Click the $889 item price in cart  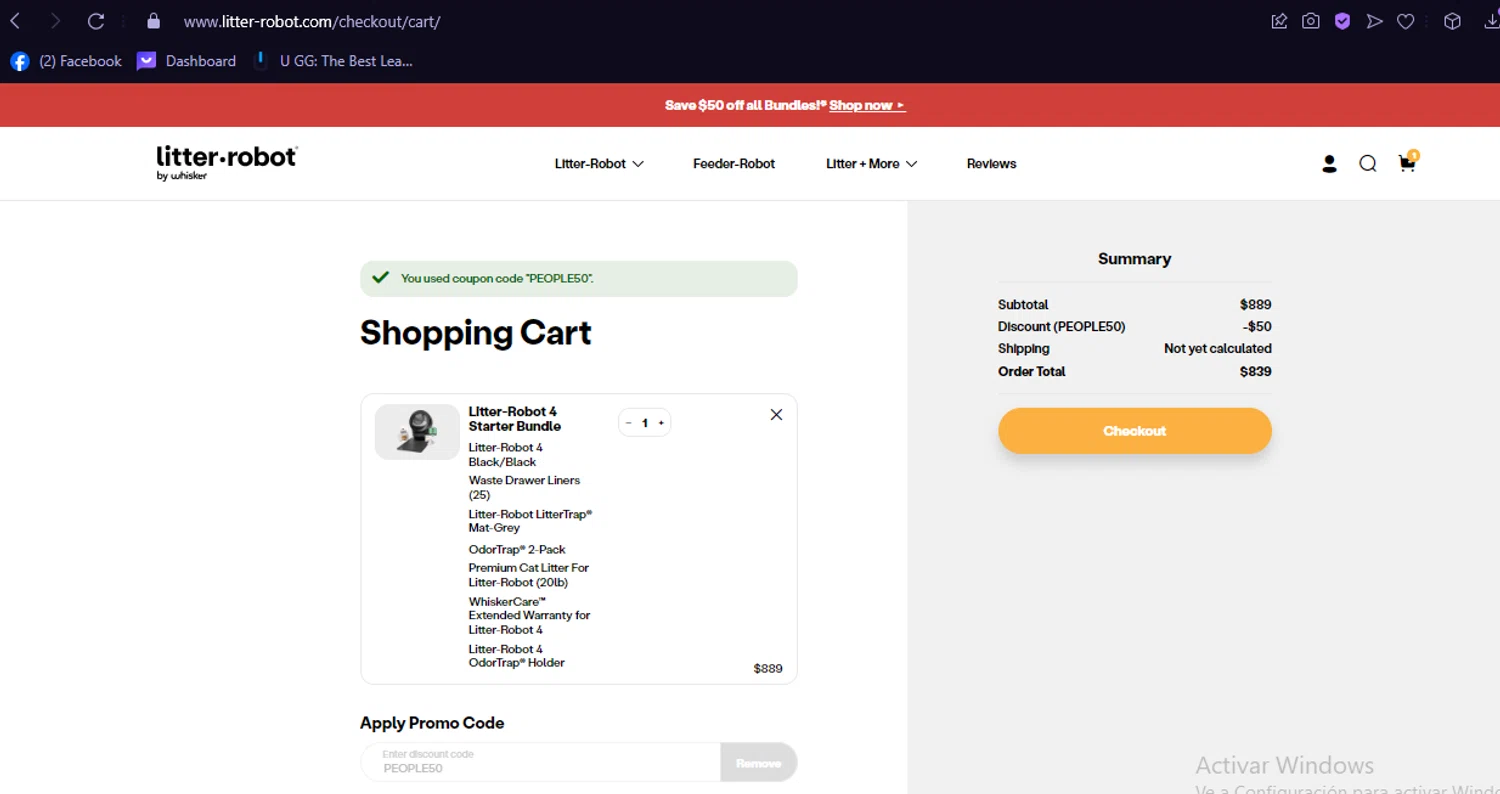coord(768,669)
